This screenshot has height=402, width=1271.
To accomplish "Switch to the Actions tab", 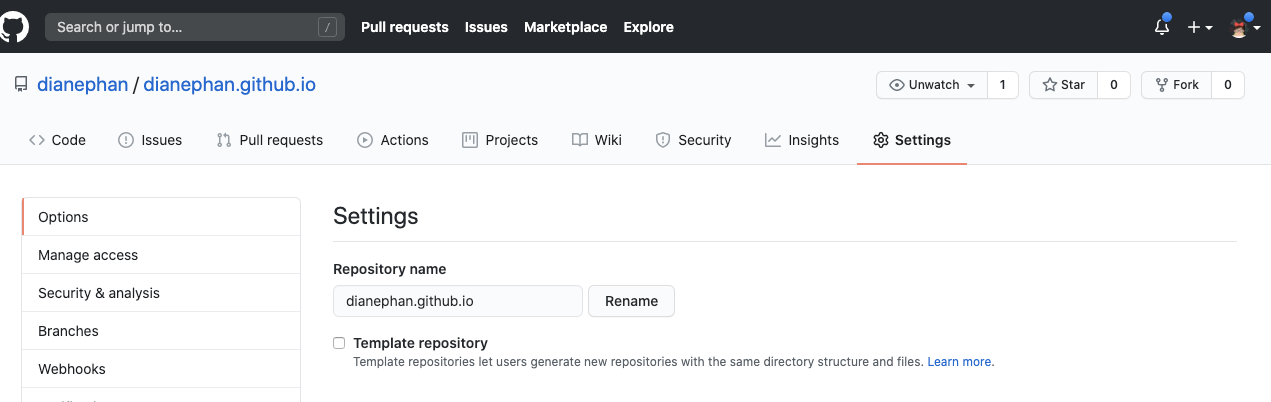I will [393, 140].
